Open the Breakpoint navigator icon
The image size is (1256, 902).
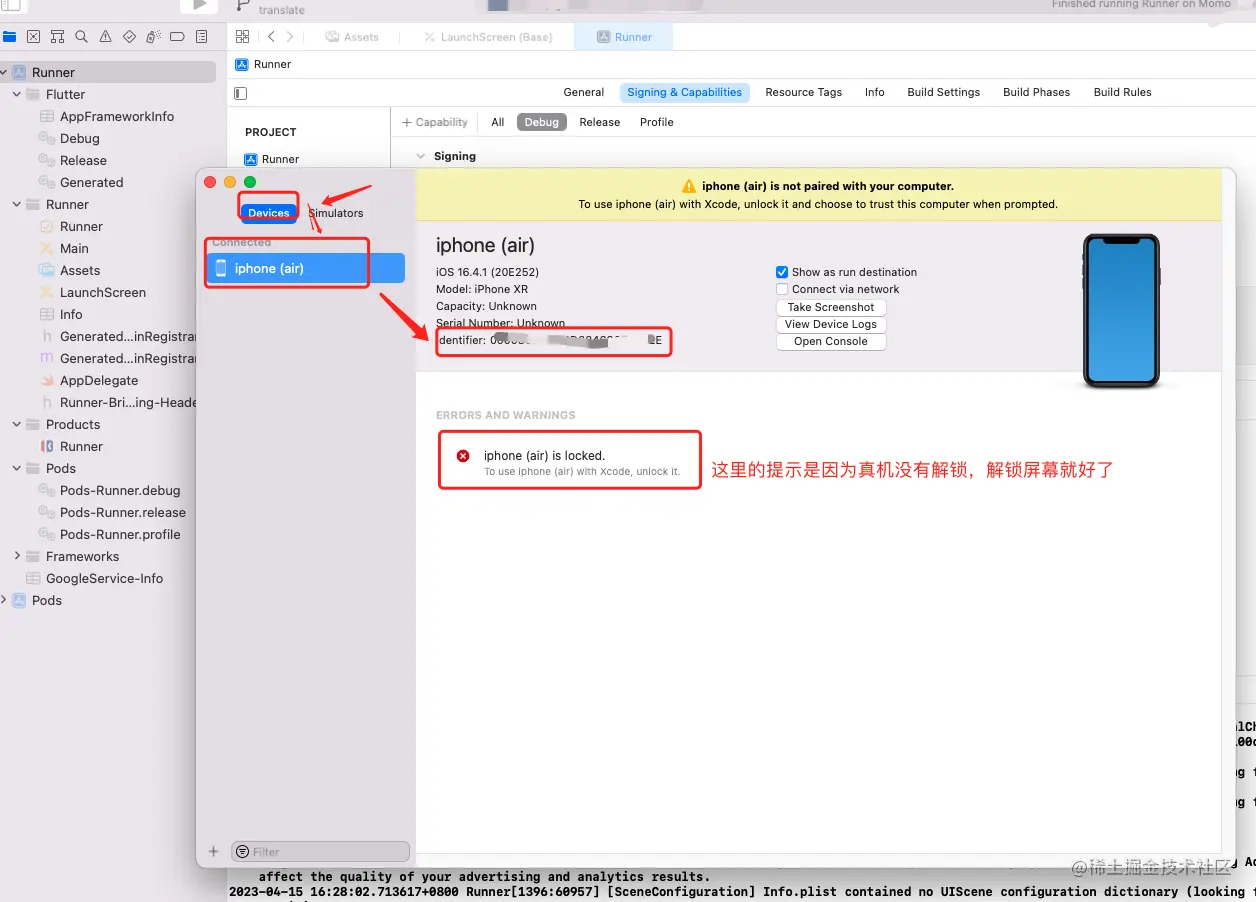pyautogui.click(x=177, y=37)
